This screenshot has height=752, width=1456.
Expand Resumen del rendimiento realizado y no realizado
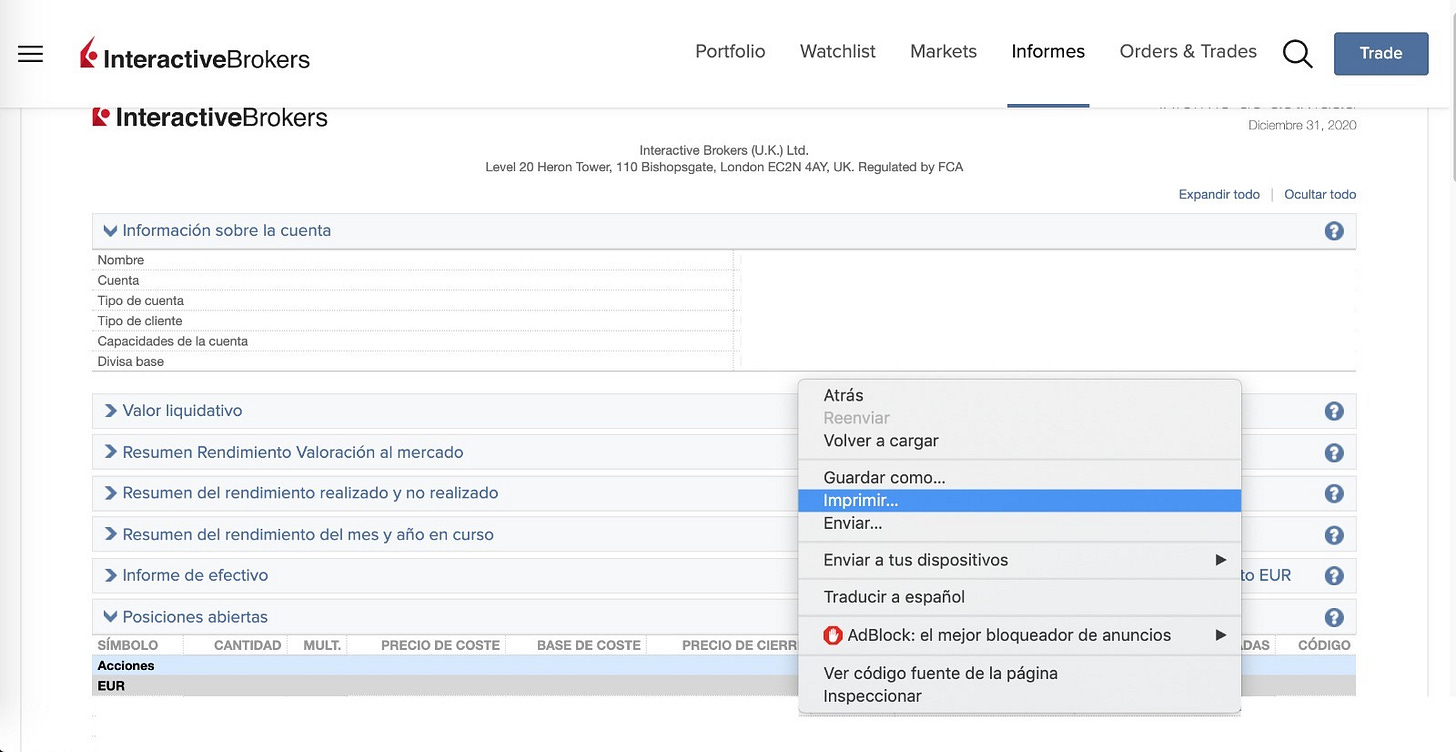tap(110, 493)
